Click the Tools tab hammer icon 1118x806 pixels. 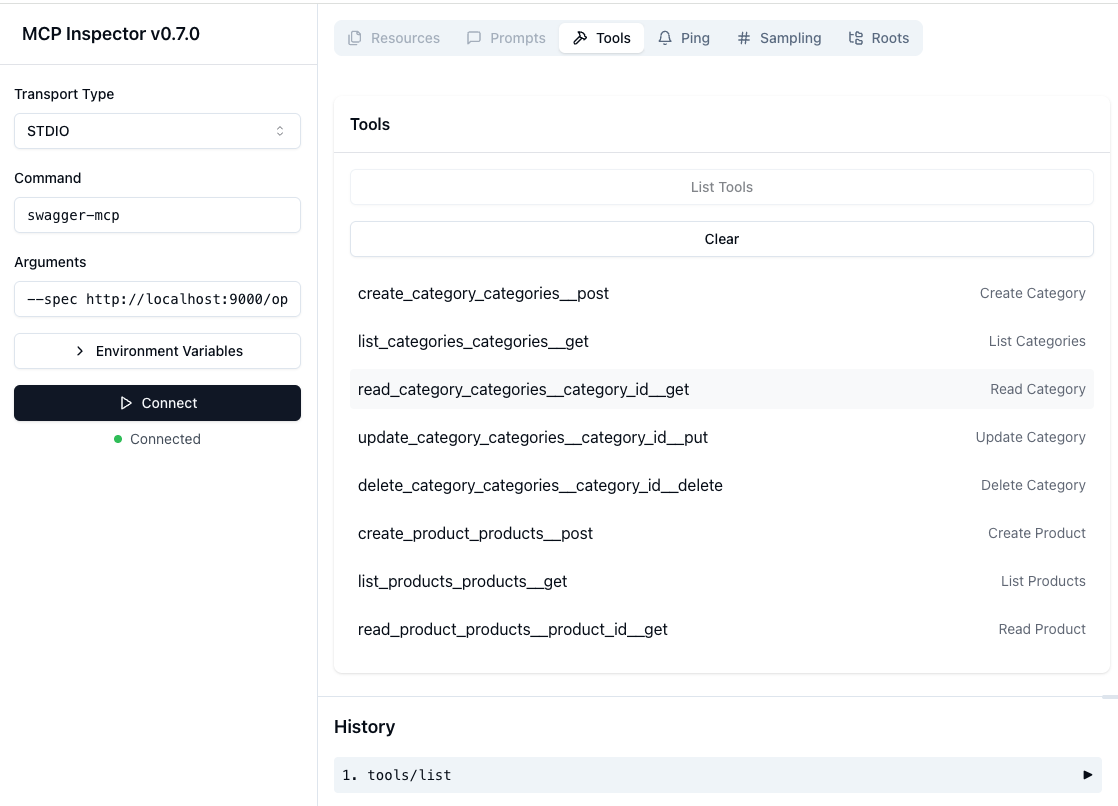pyautogui.click(x=580, y=38)
